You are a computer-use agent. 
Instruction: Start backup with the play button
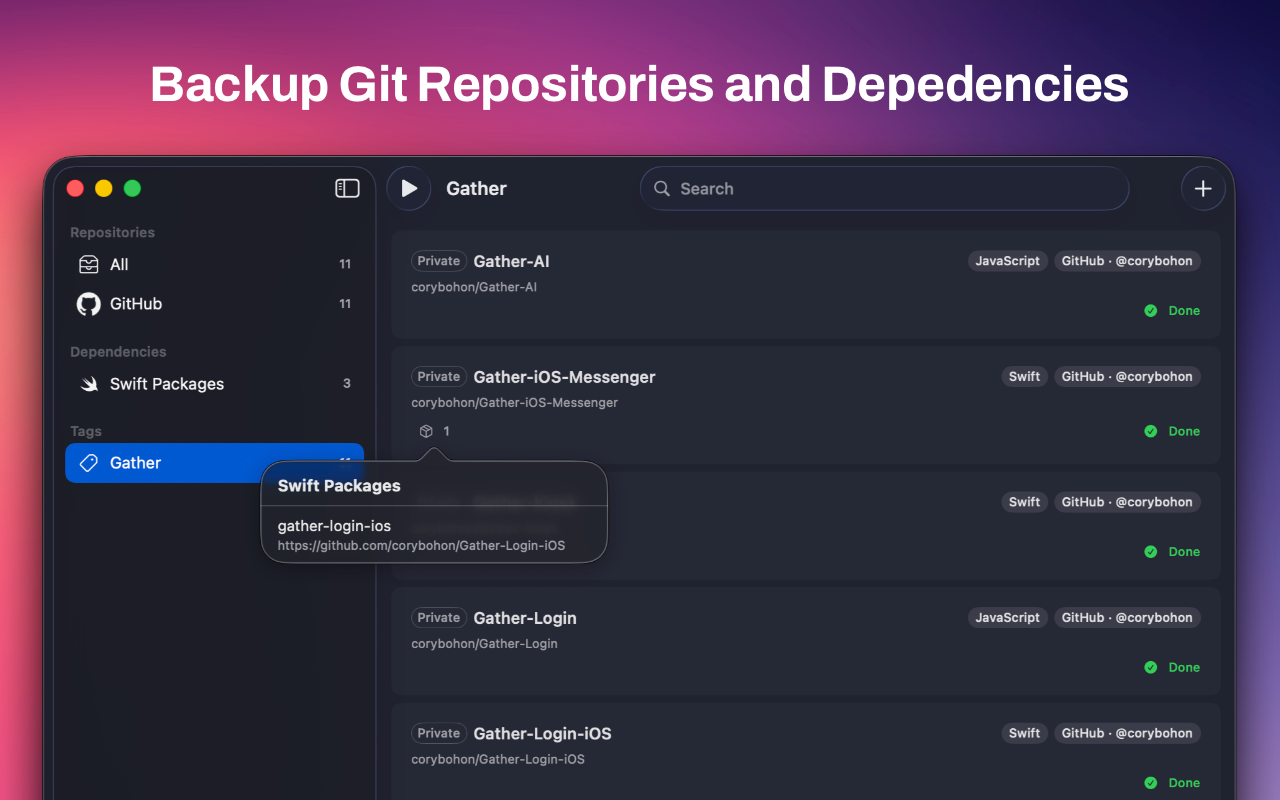[x=409, y=188]
